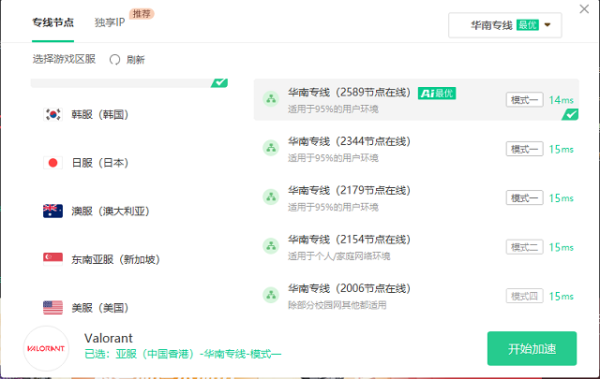600x379 pixels.
Task: Click the selected region row's checkmark
Action: [220, 82]
